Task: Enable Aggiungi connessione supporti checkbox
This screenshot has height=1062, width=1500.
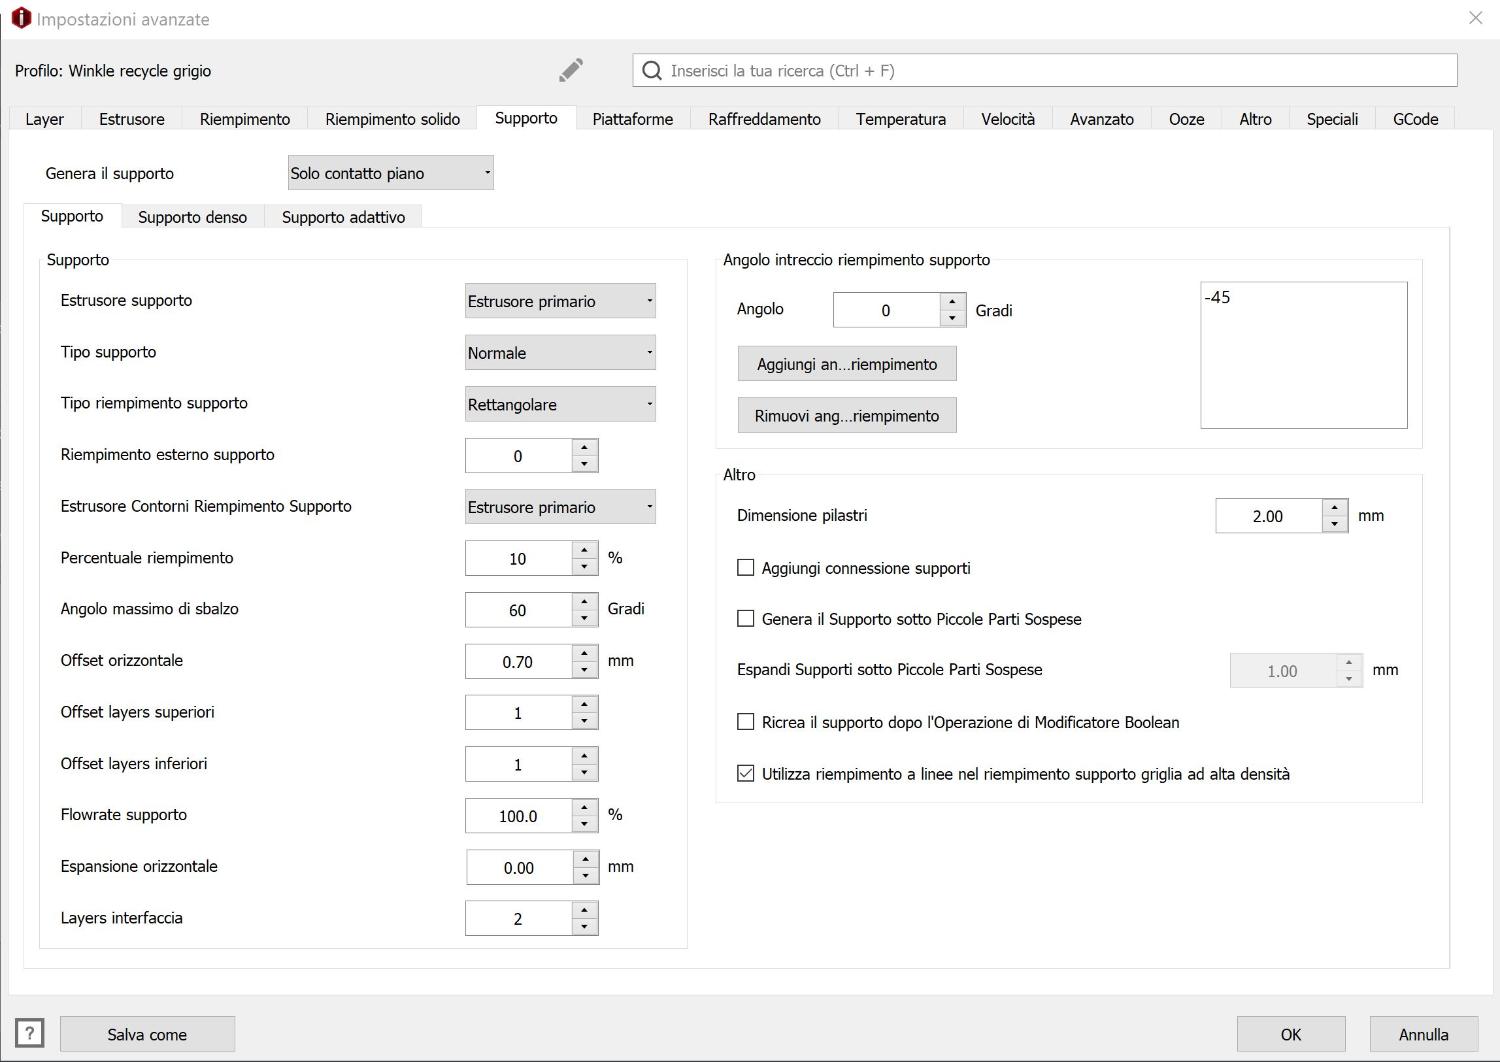Action: point(746,568)
